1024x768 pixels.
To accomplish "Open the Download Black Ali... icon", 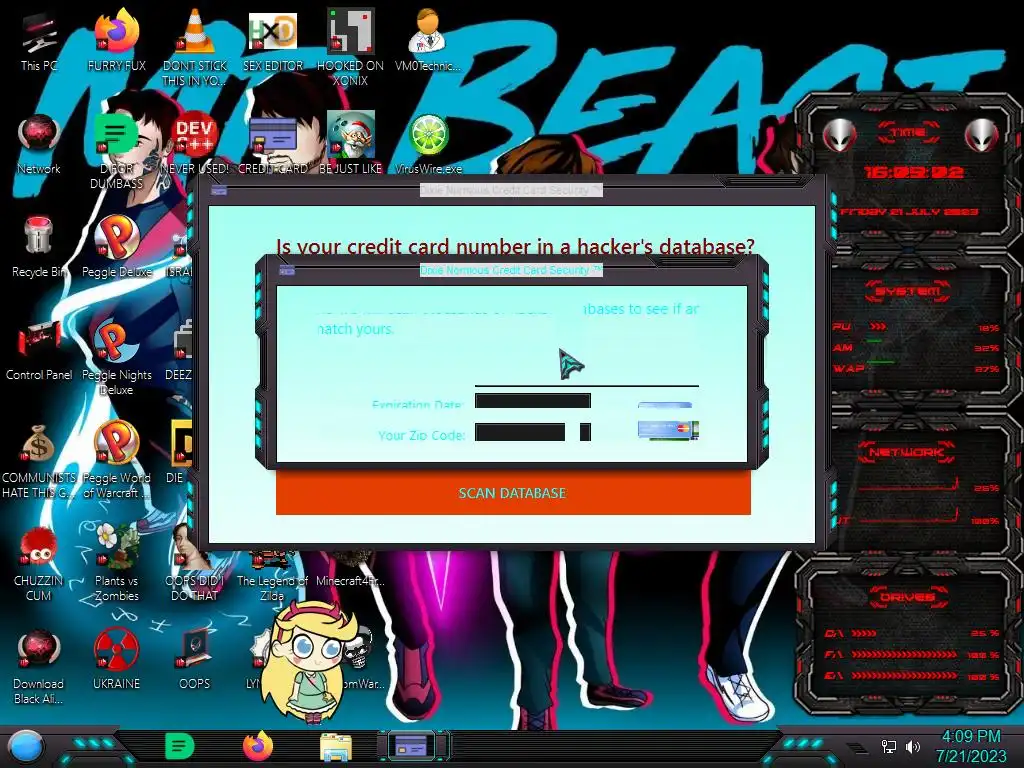I will point(39,667).
